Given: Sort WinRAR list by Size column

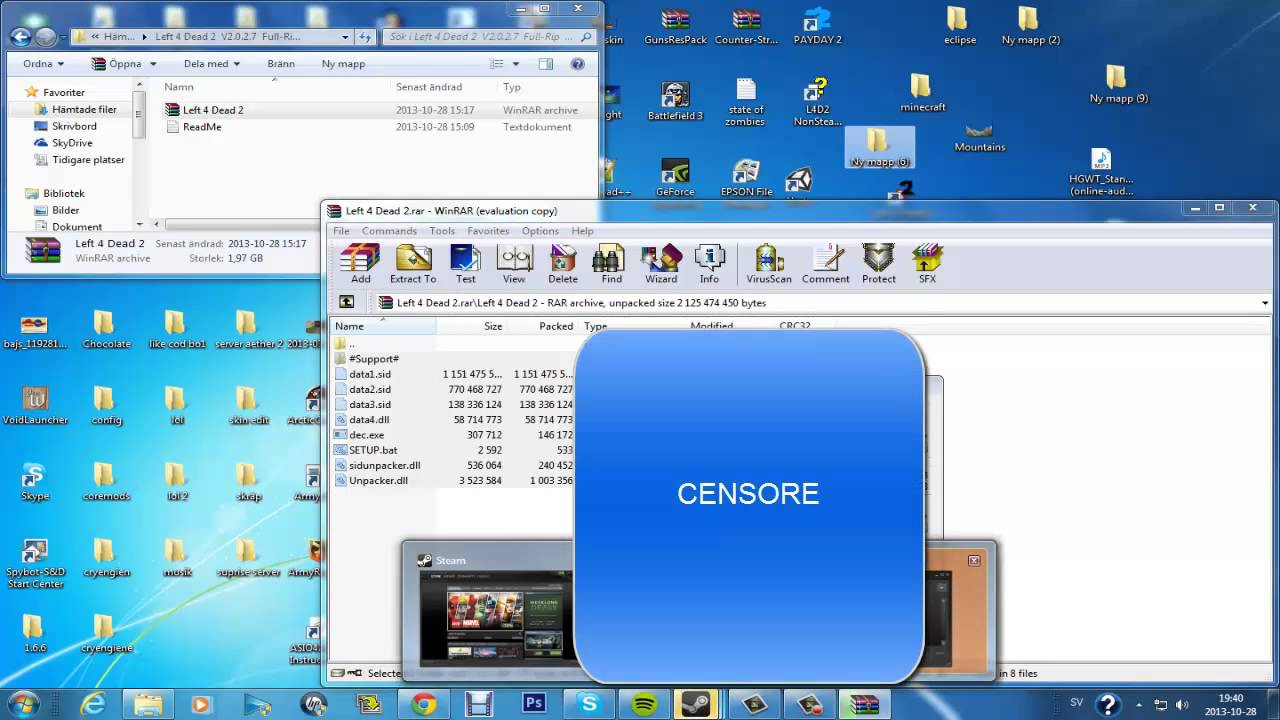Looking at the screenshot, I should click(x=471, y=326).
